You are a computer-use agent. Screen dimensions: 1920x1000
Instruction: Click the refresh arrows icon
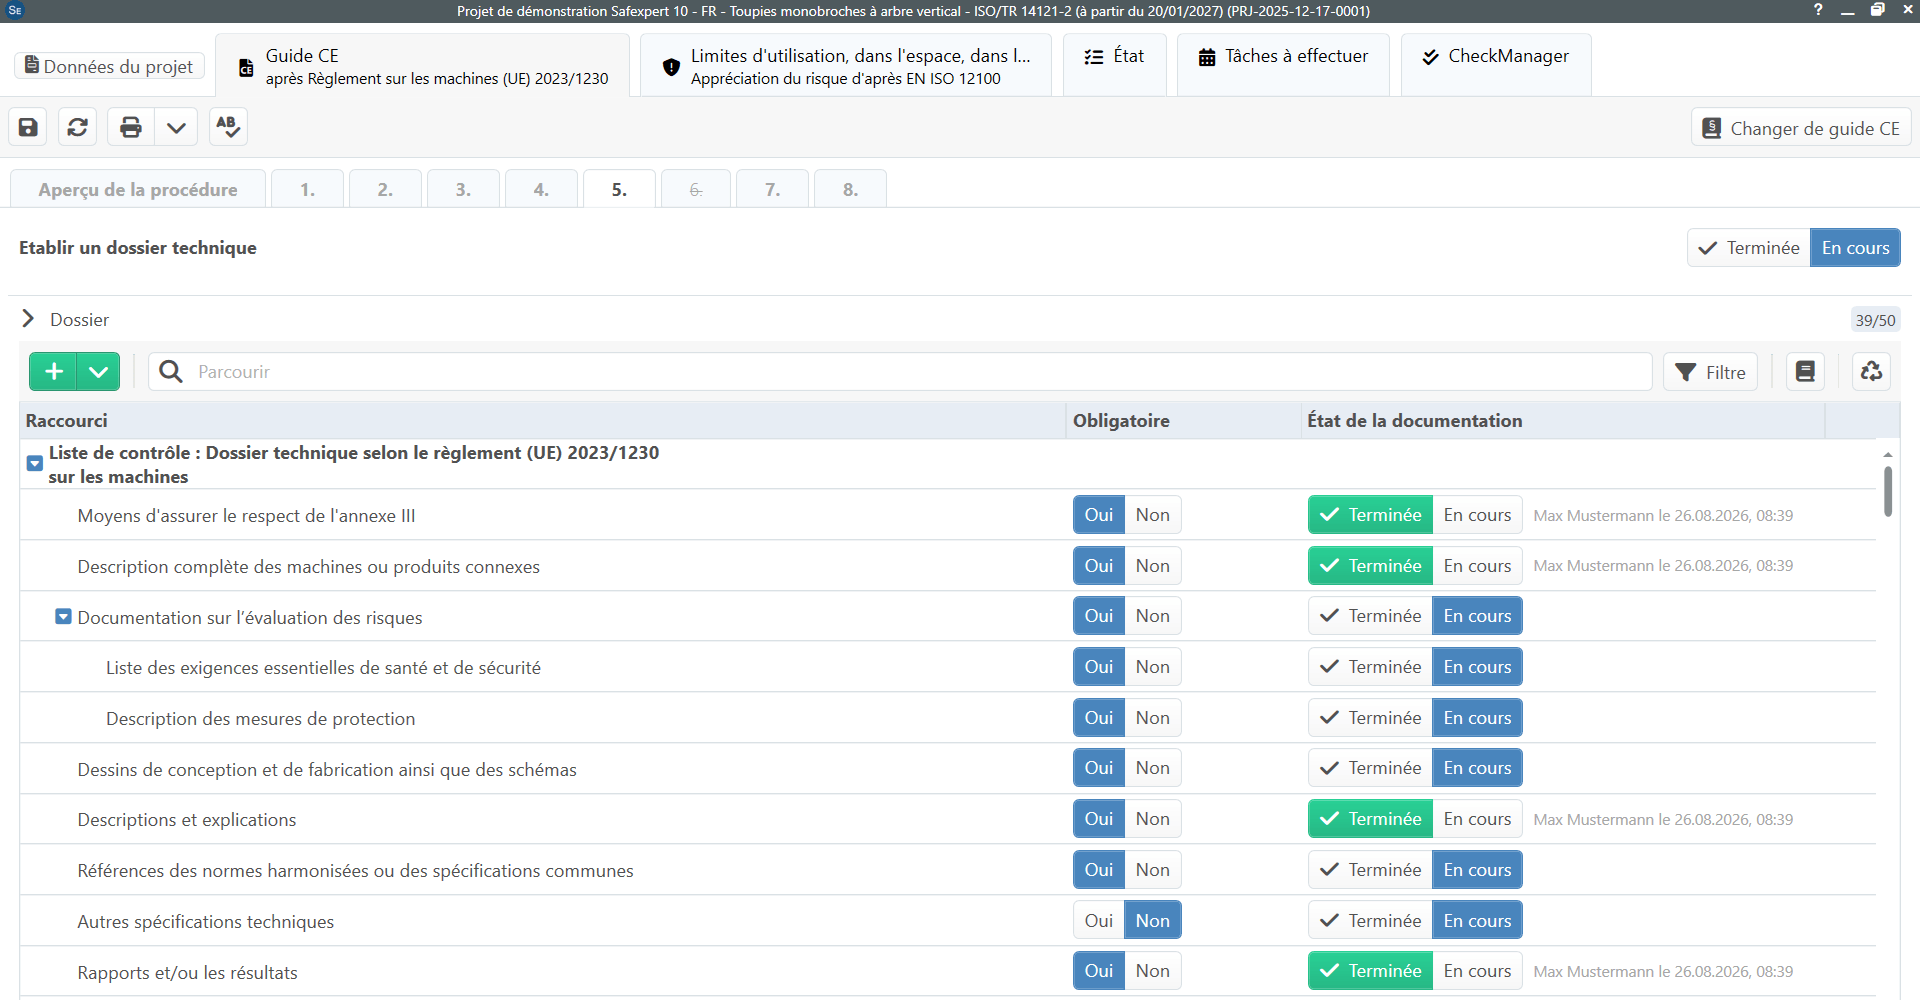coord(78,127)
